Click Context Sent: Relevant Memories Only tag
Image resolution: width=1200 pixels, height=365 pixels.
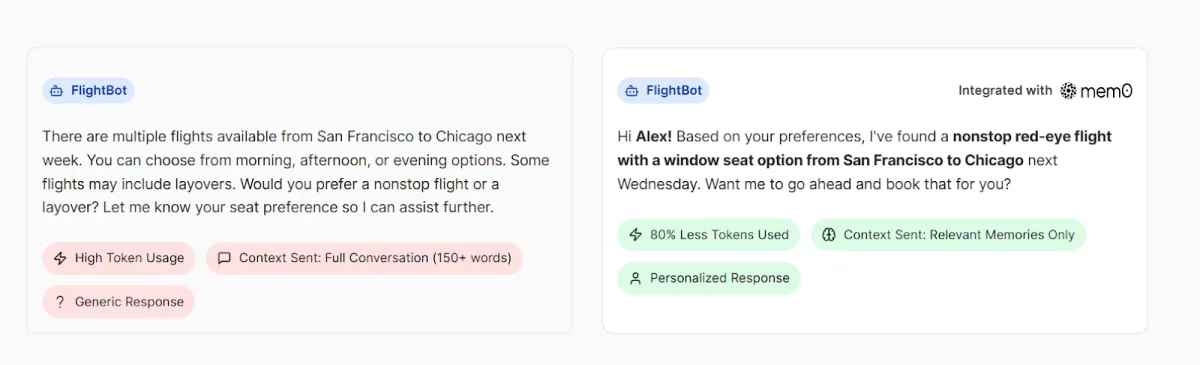948,235
